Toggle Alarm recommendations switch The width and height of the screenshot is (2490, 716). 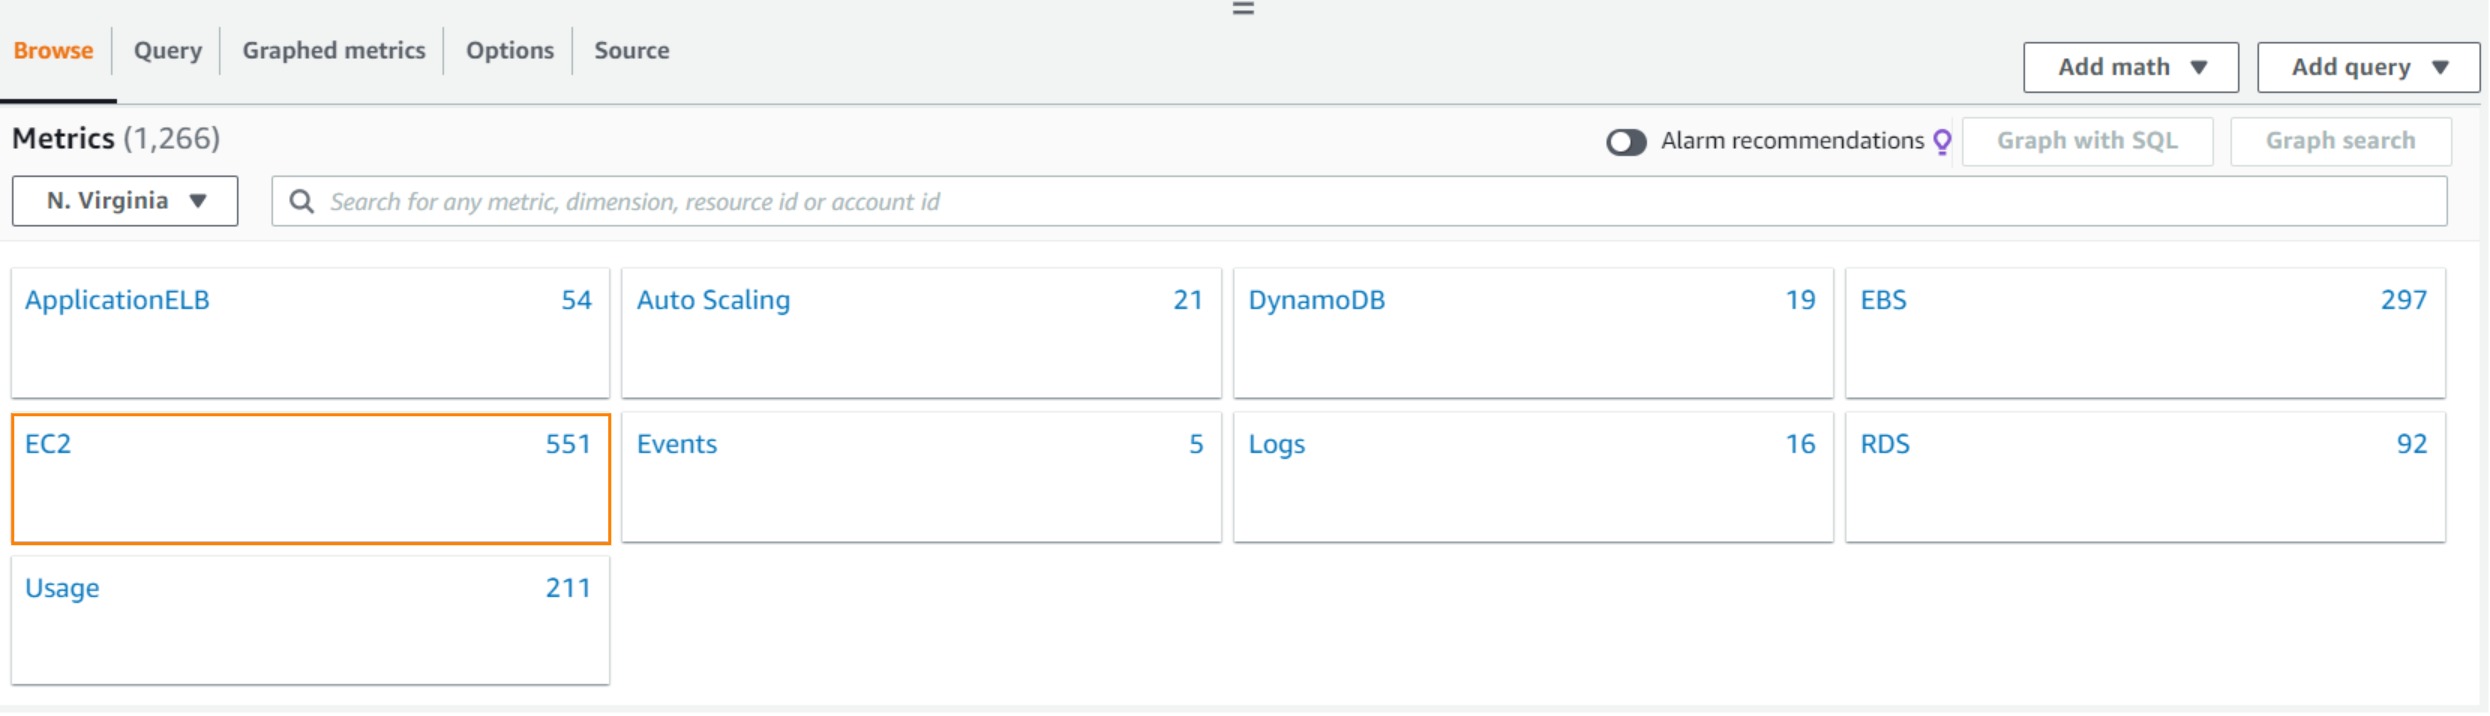1626,142
